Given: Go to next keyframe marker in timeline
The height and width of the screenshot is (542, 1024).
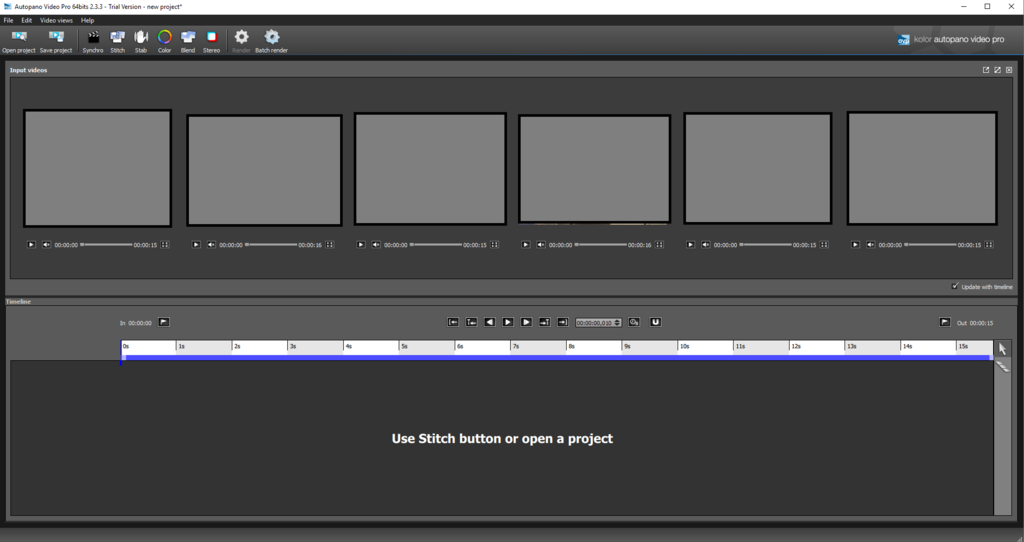Looking at the screenshot, I should click(545, 322).
